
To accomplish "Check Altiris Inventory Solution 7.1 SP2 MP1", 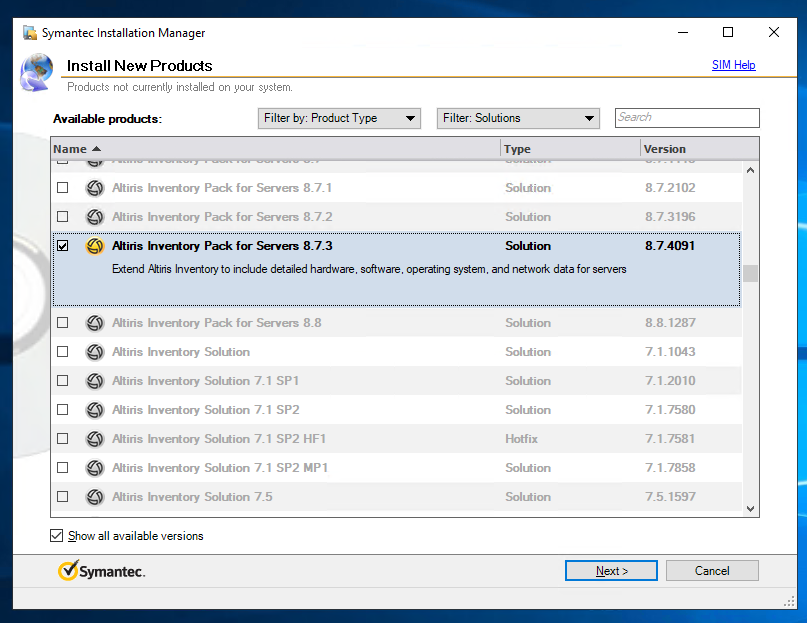I will pyautogui.click(x=62, y=468).
